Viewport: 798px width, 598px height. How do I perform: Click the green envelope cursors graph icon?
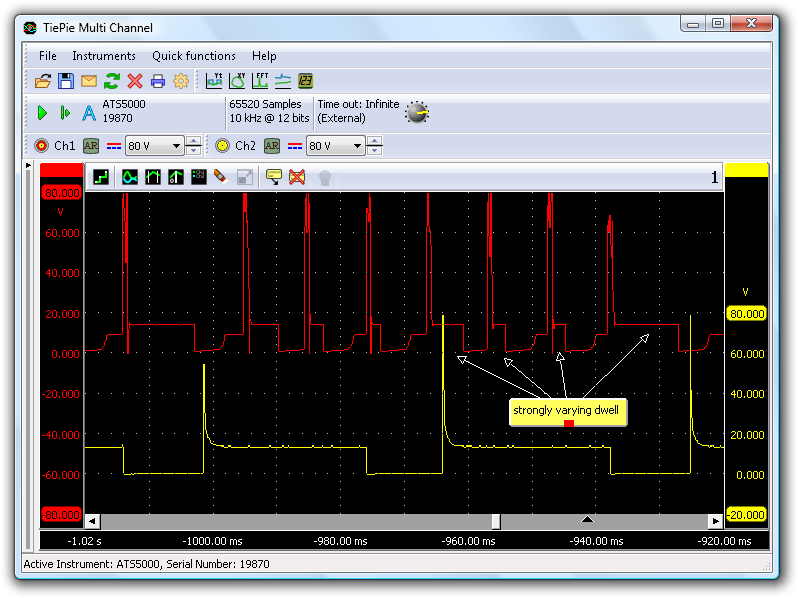point(153,177)
